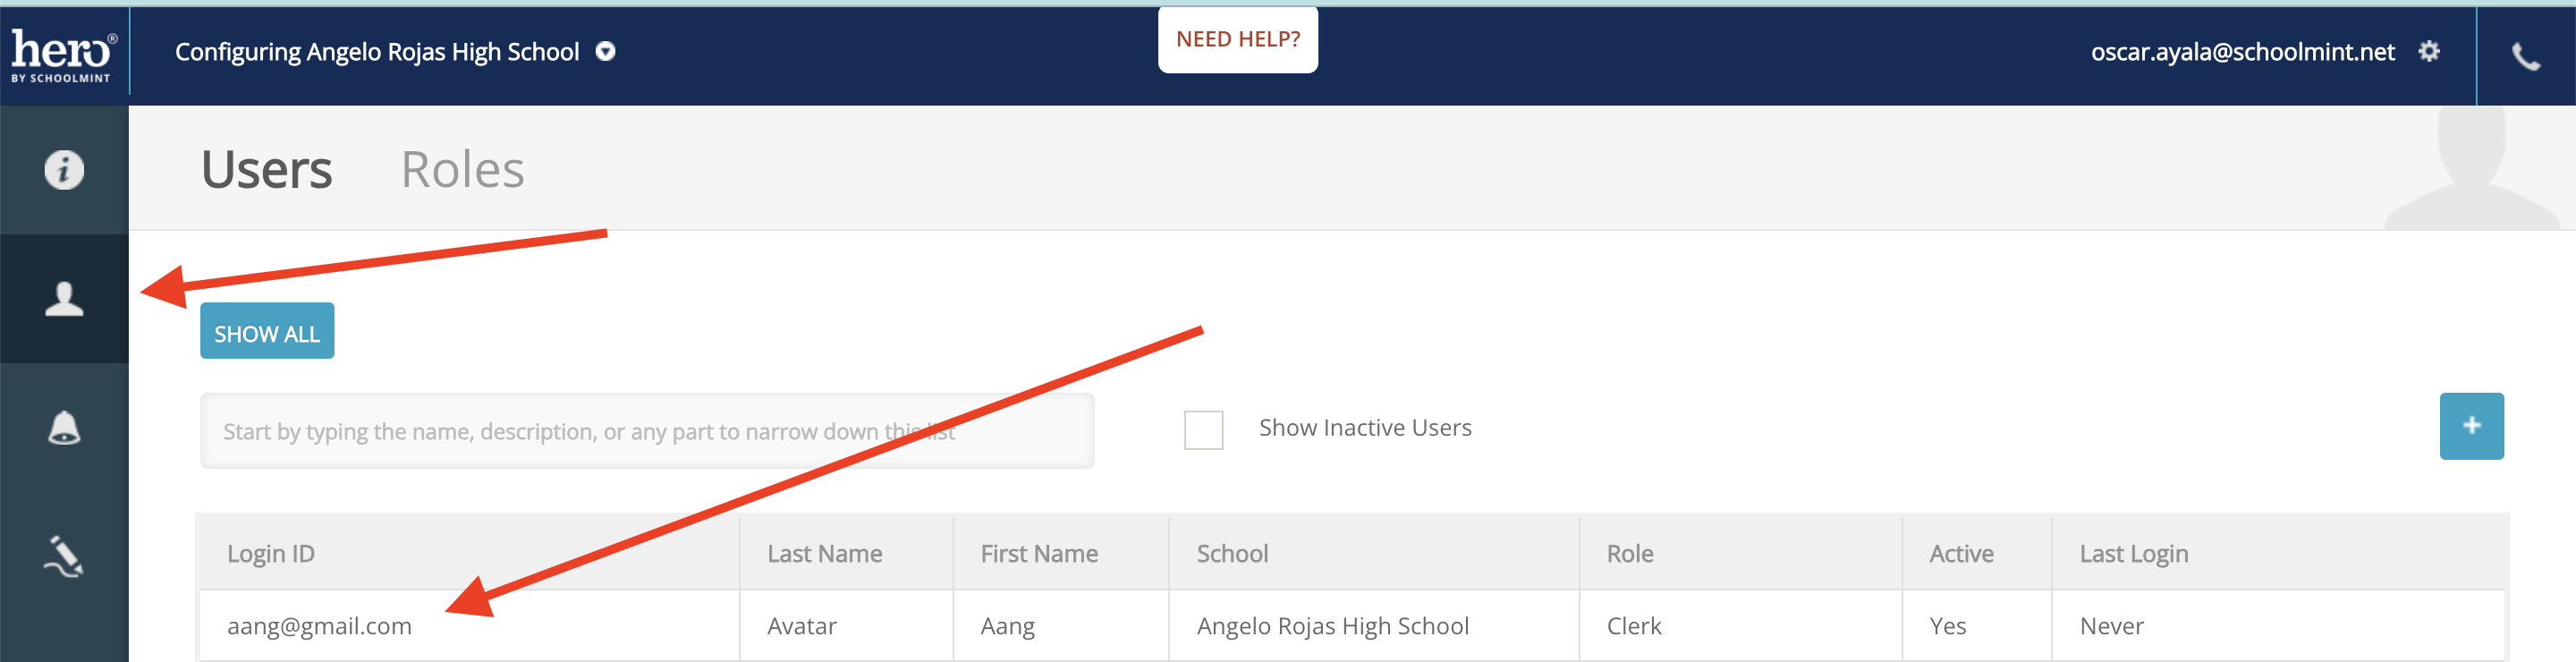2576x662 pixels.
Task: Open the info sidebar icon
Action: click(x=64, y=170)
